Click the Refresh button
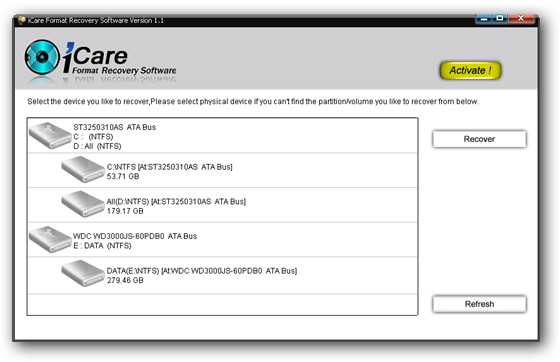 tap(479, 304)
